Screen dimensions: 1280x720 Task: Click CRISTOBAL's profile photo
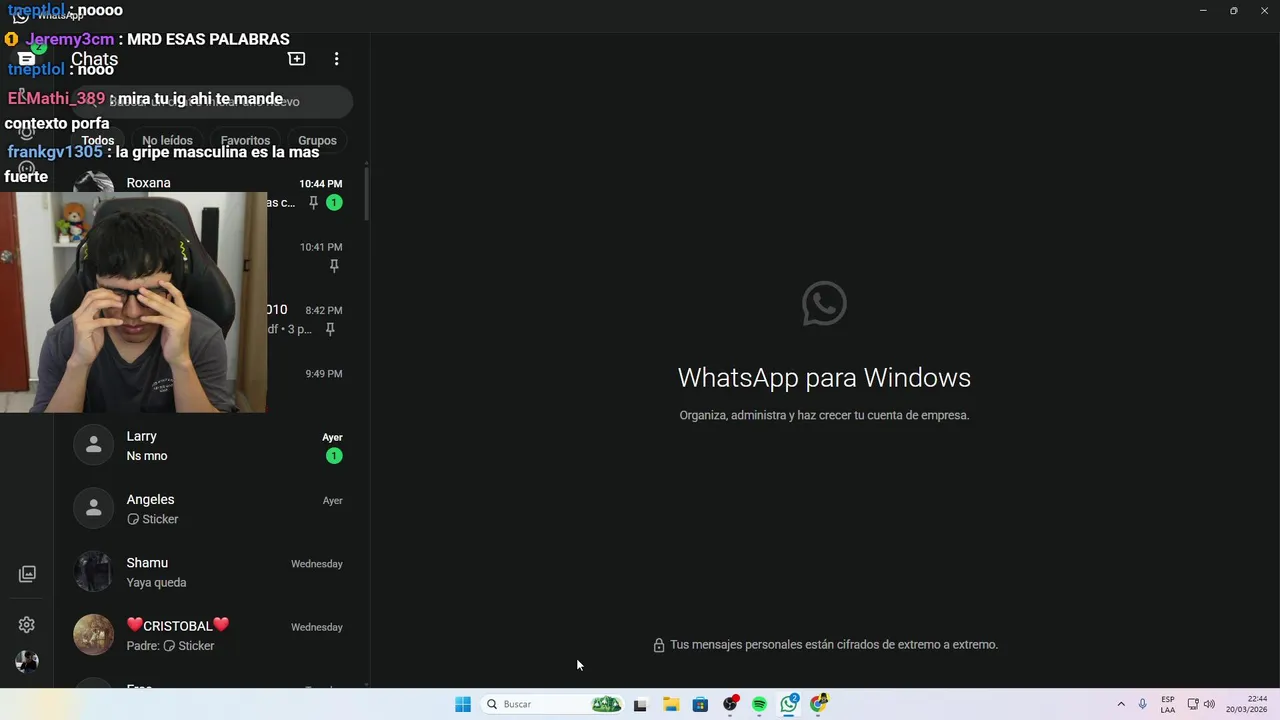click(x=94, y=635)
